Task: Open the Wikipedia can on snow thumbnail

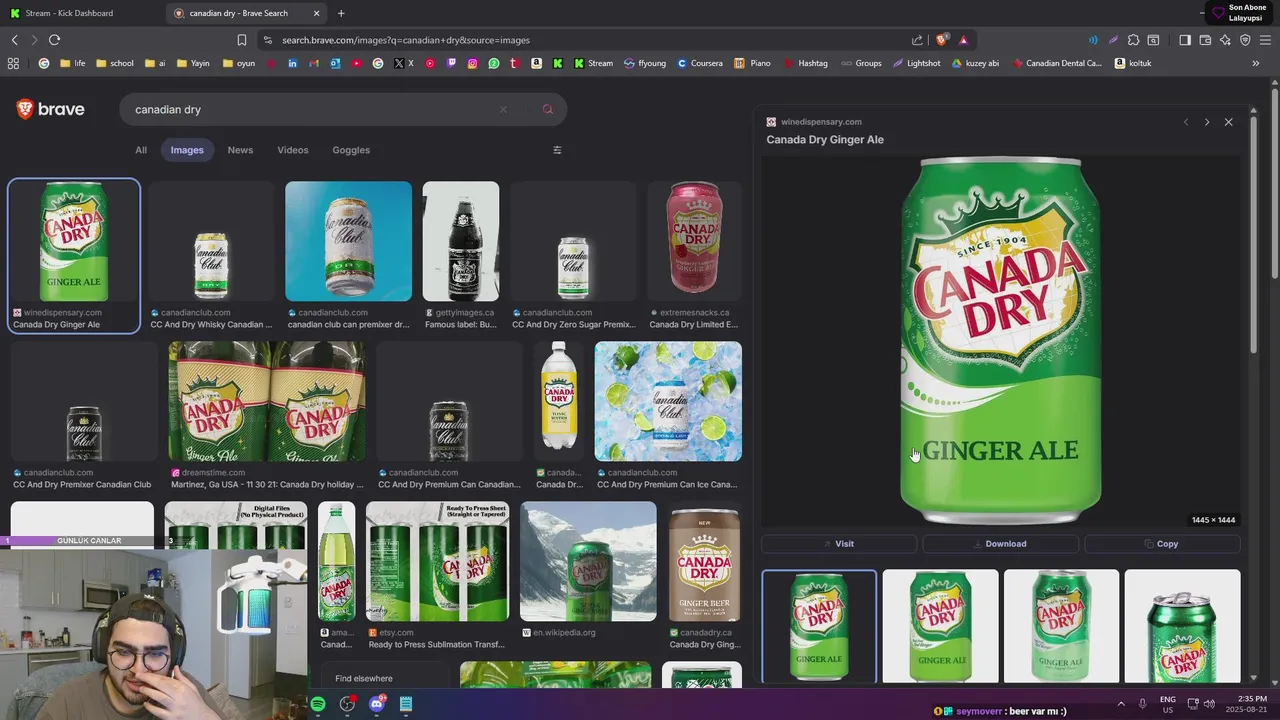Action: click(x=588, y=561)
